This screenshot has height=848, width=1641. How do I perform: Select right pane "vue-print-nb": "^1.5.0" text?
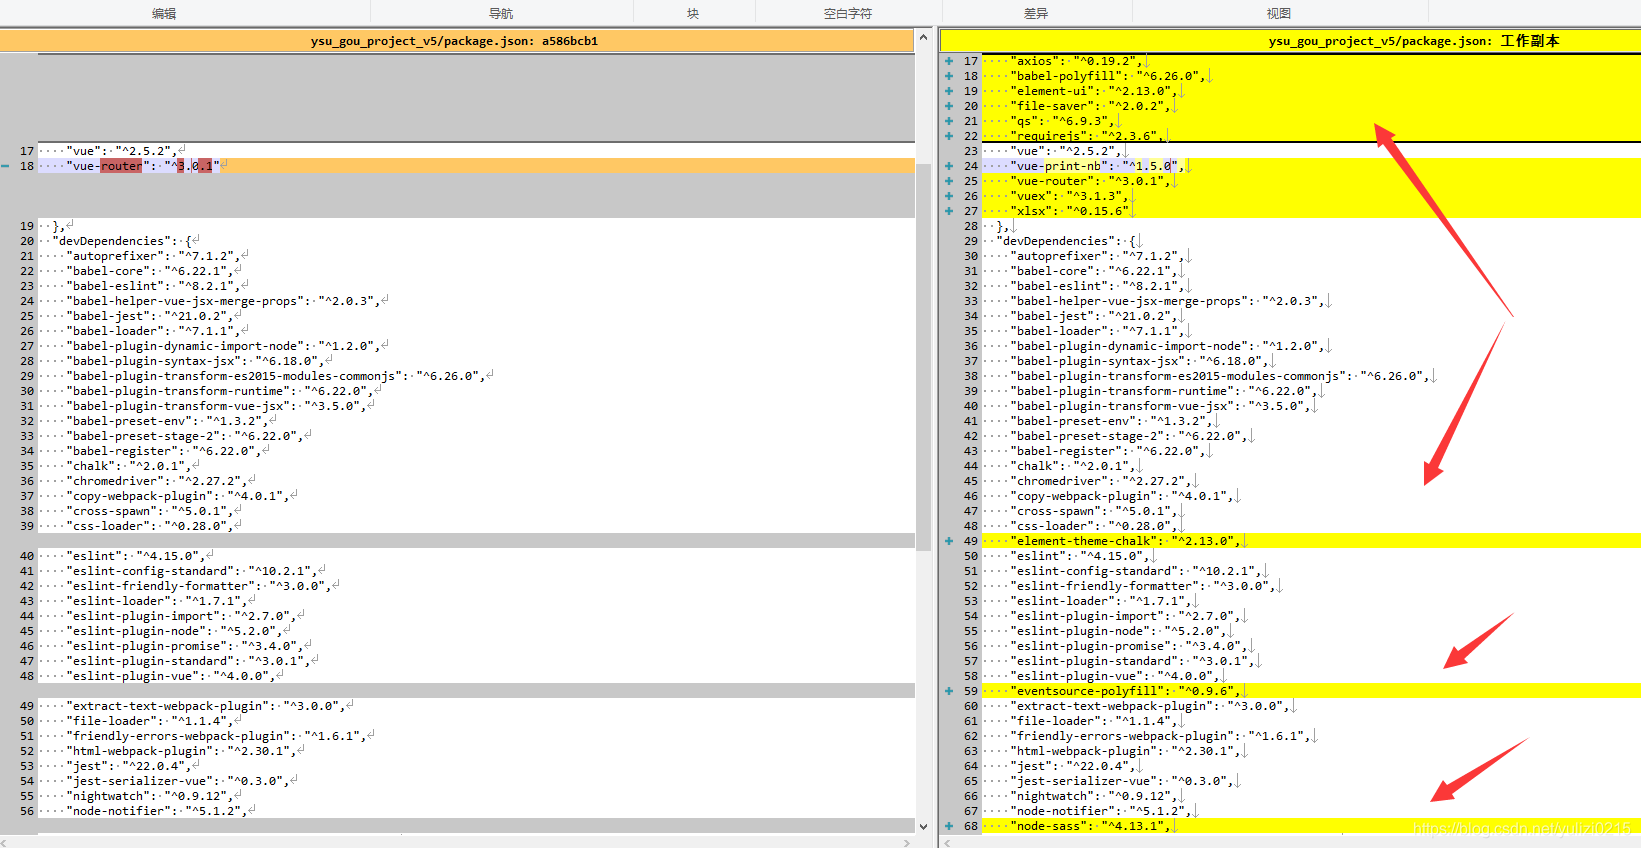pos(1097,166)
